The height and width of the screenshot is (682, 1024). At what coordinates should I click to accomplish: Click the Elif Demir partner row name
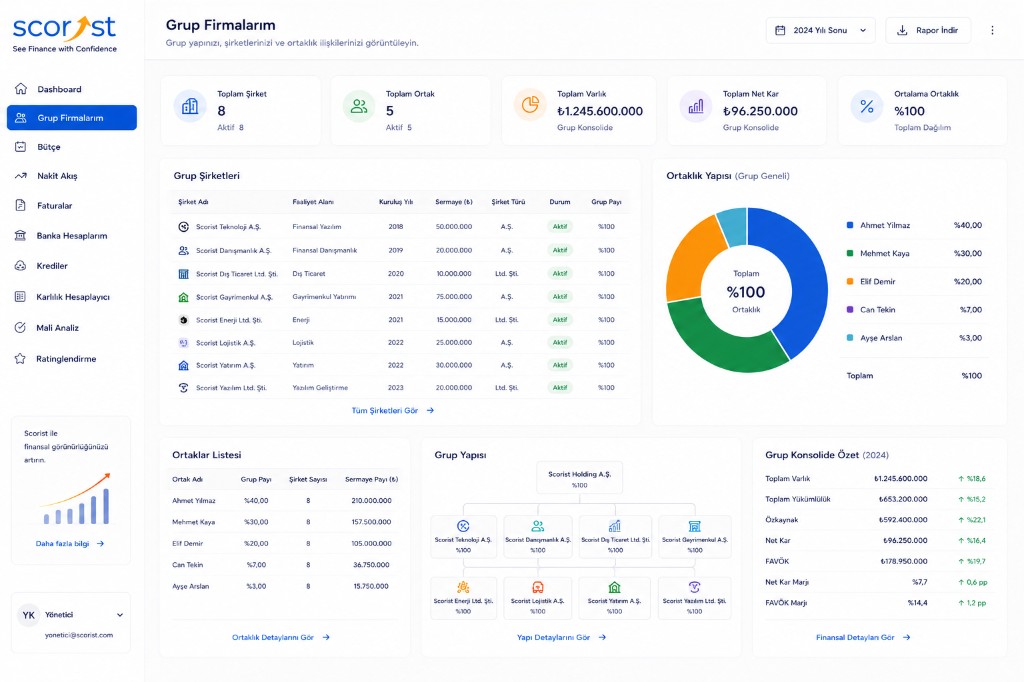[x=187, y=544]
